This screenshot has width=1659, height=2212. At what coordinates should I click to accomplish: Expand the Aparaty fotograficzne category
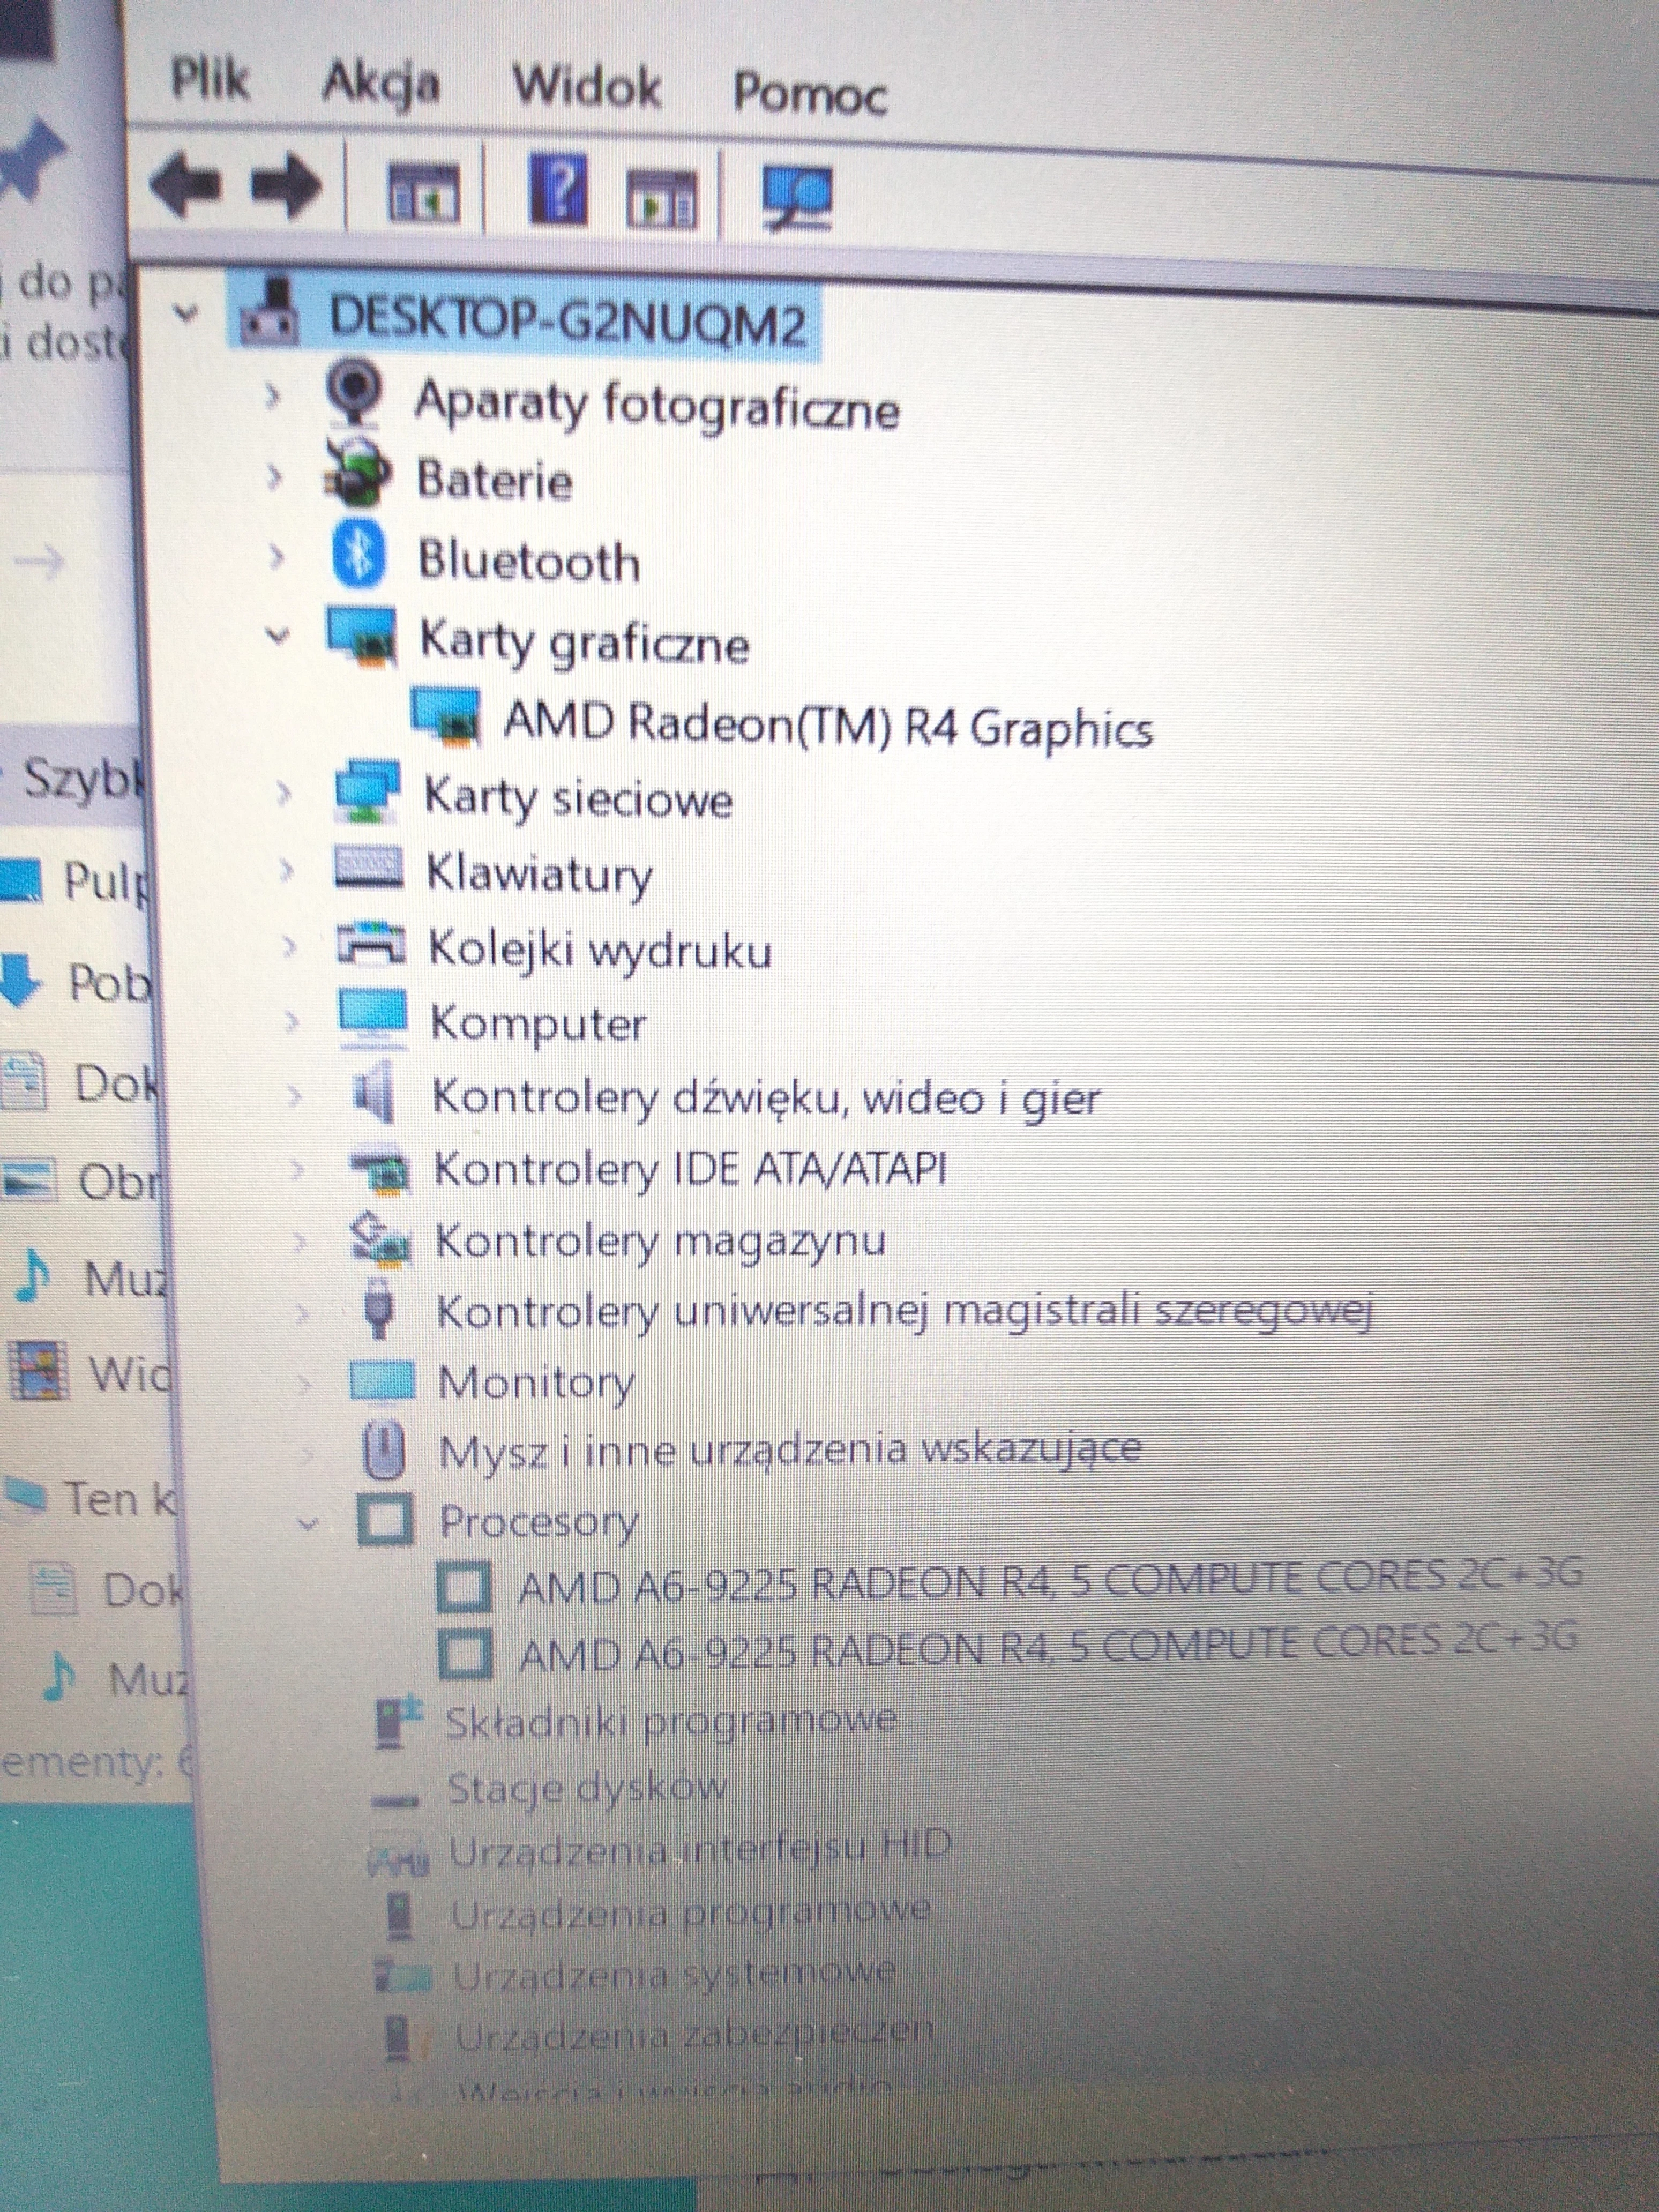coord(272,396)
